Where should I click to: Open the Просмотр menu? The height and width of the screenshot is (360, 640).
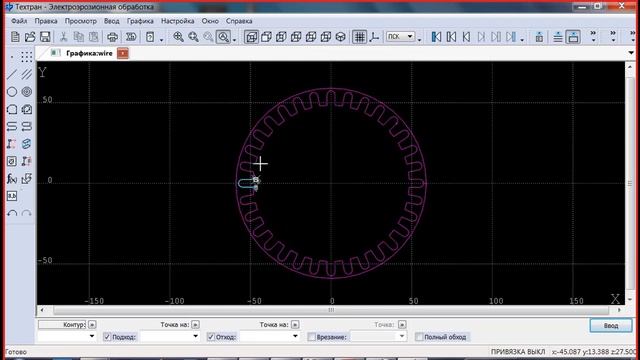point(81,21)
